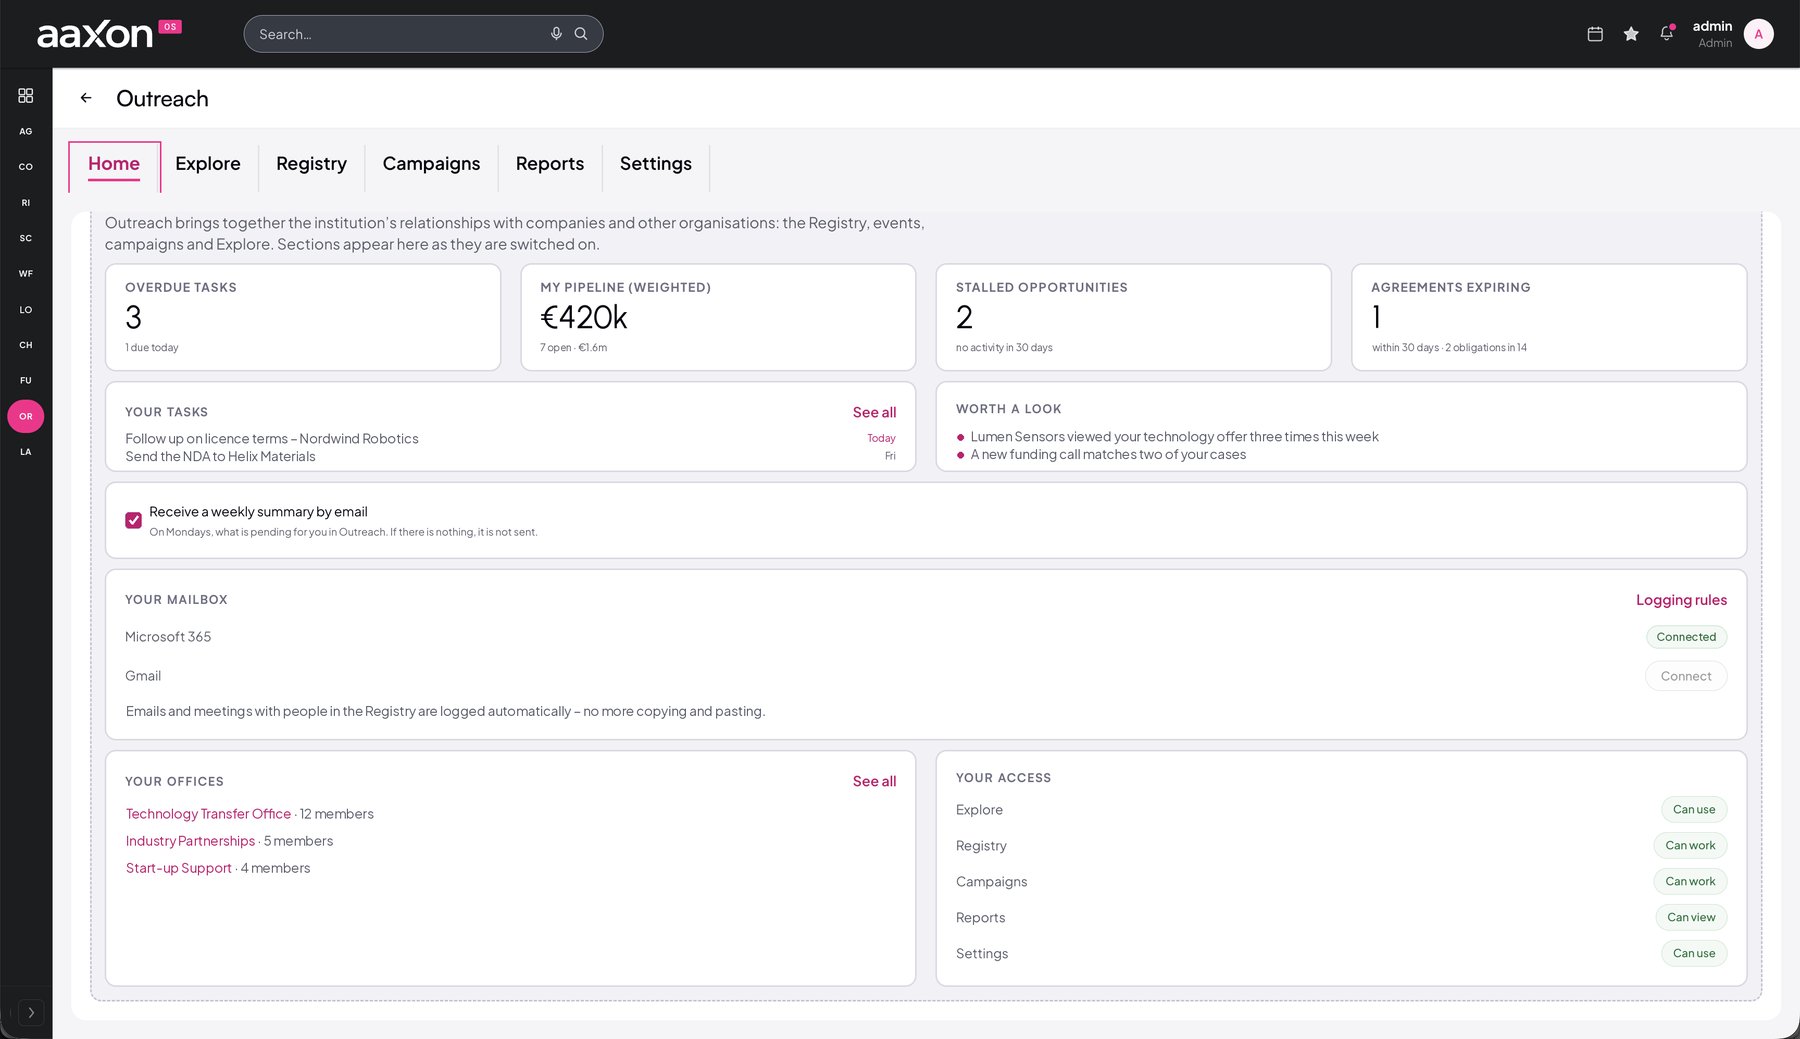Viewport: 1800px width, 1039px height.
Task: Go back using arrow beside Outreach
Action: 86,98
